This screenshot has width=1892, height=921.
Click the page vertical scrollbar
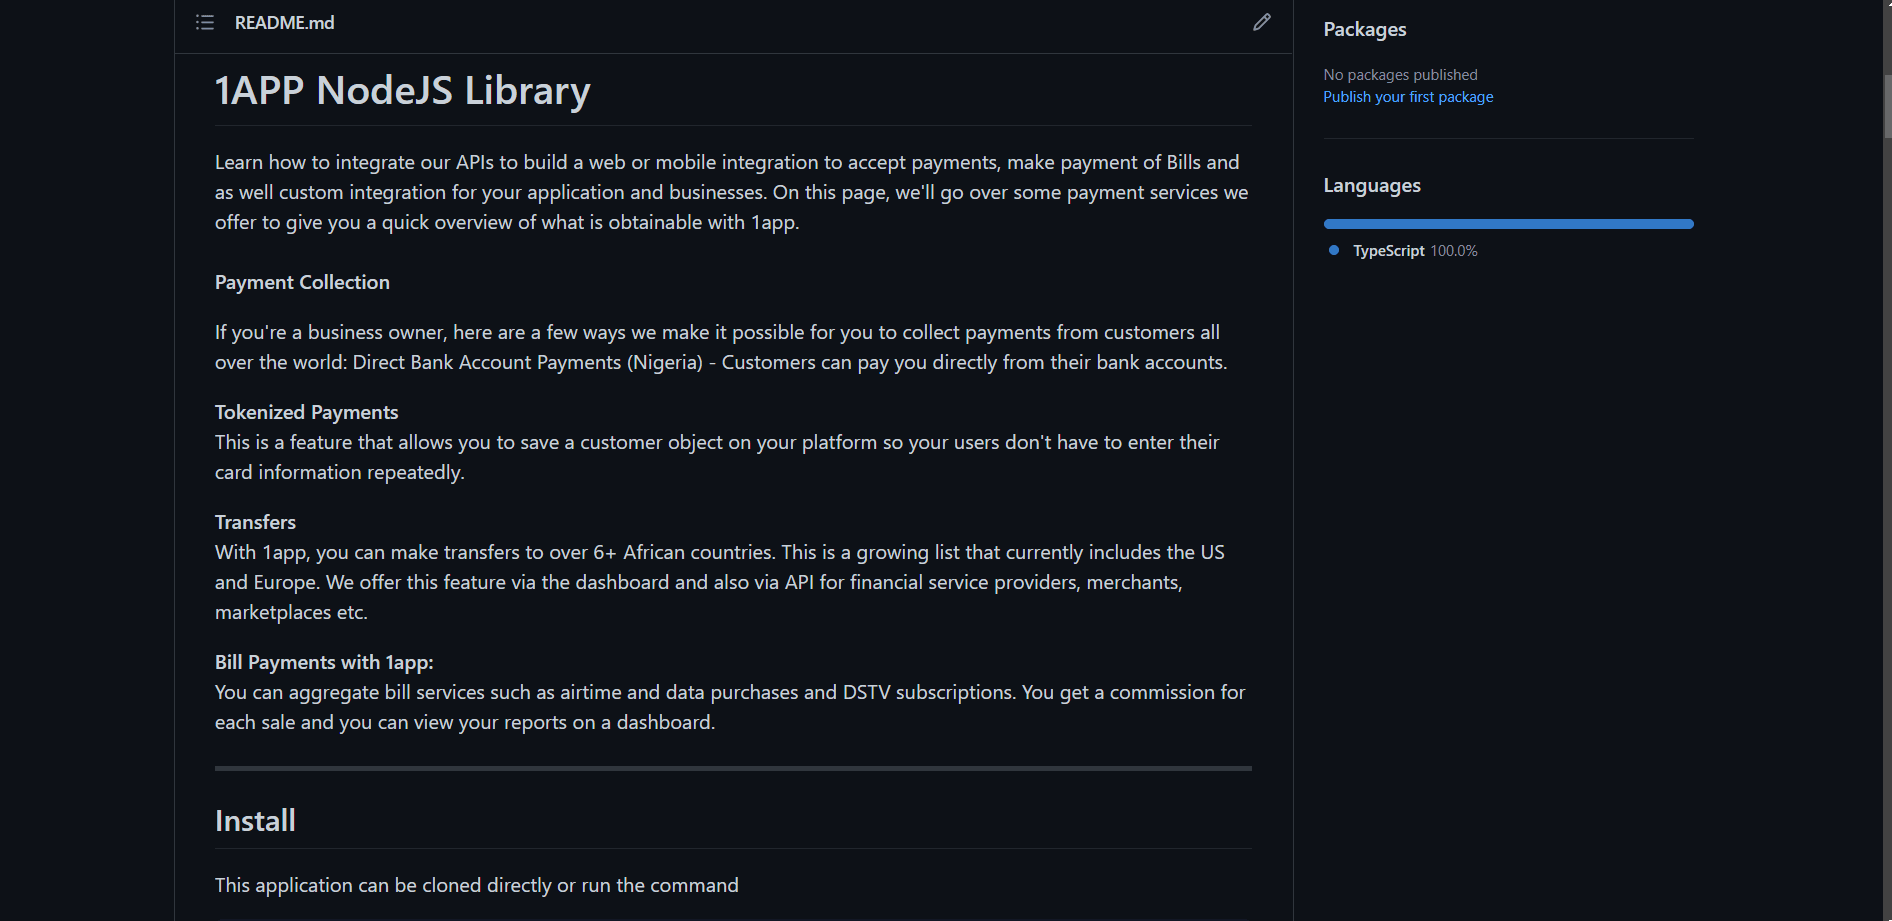[1887, 105]
